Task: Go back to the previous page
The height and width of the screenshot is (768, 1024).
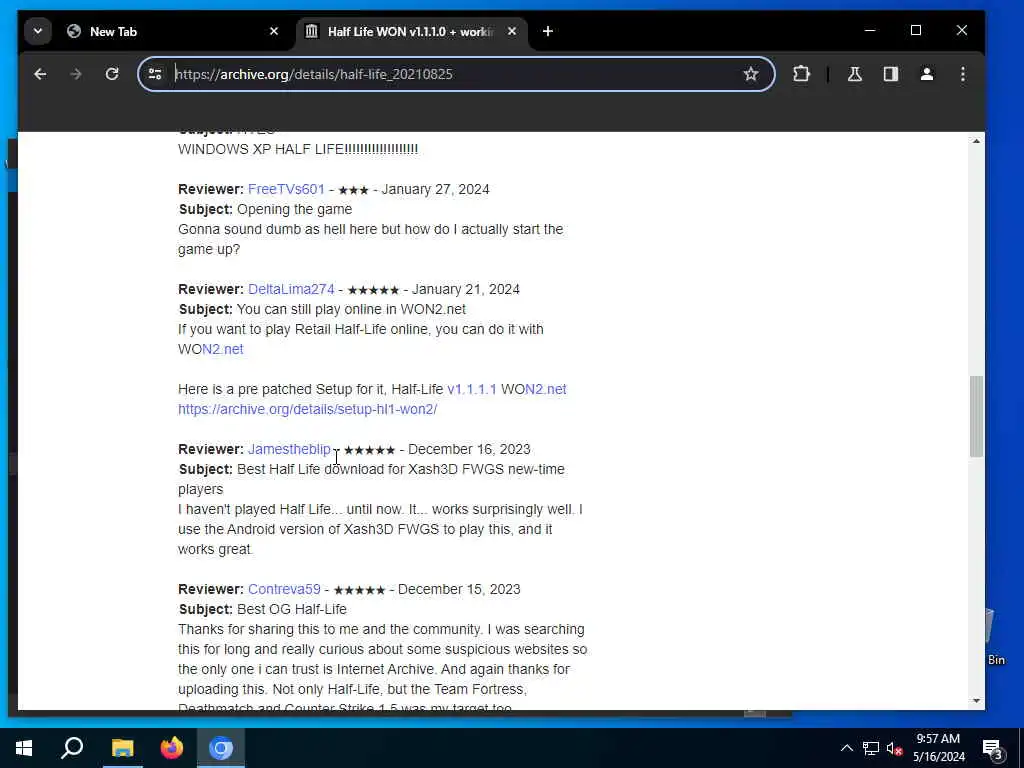Action: (x=40, y=74)
